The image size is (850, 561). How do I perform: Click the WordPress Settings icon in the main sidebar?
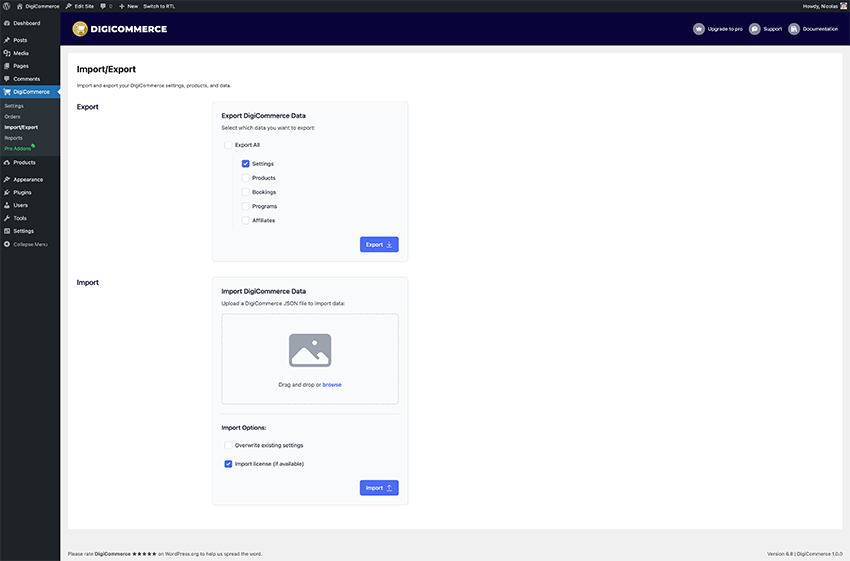[x=7, y=231]
